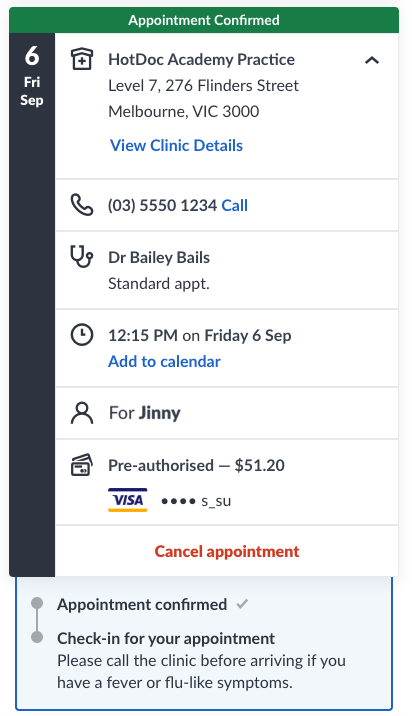Click the stethoscope doctor icon
The height and width of the screenshot is (716, 412).
click(82, 257)
